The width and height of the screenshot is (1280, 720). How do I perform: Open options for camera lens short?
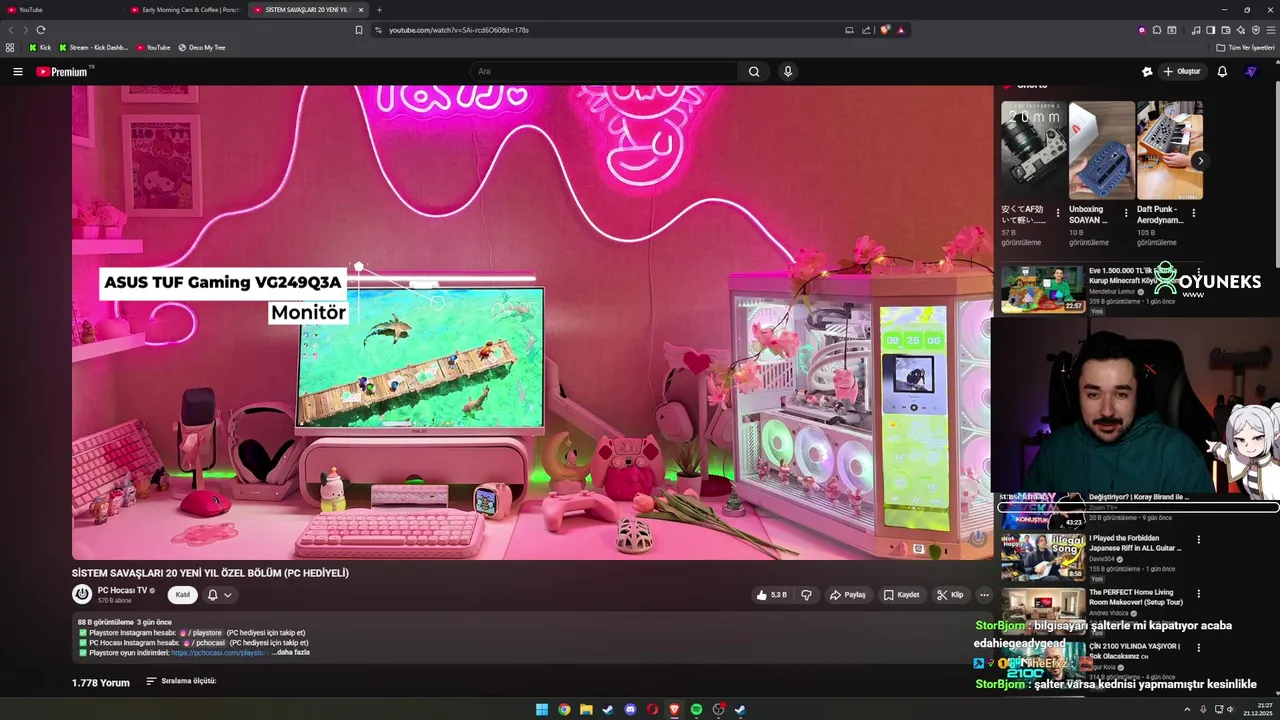click(1058, 213)
